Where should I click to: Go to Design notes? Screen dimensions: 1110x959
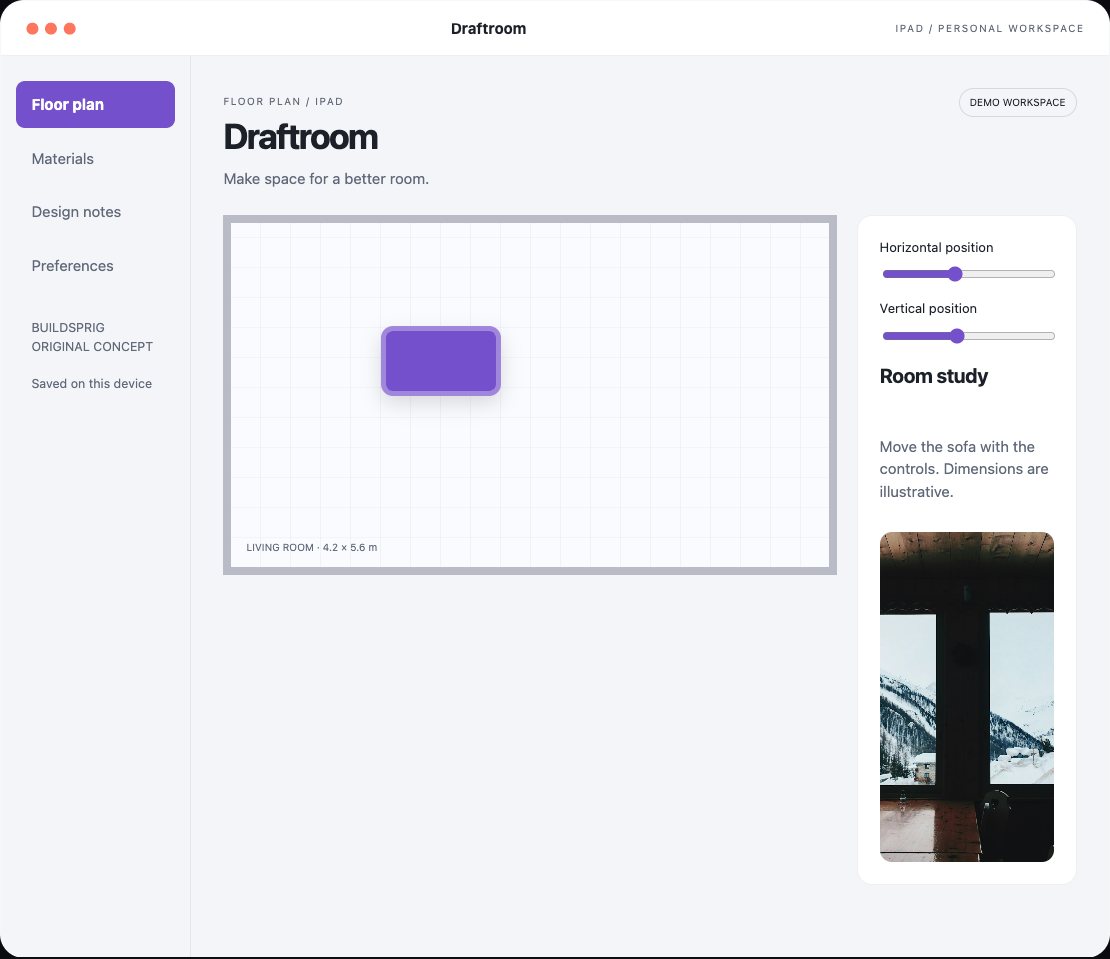point(76,212)
